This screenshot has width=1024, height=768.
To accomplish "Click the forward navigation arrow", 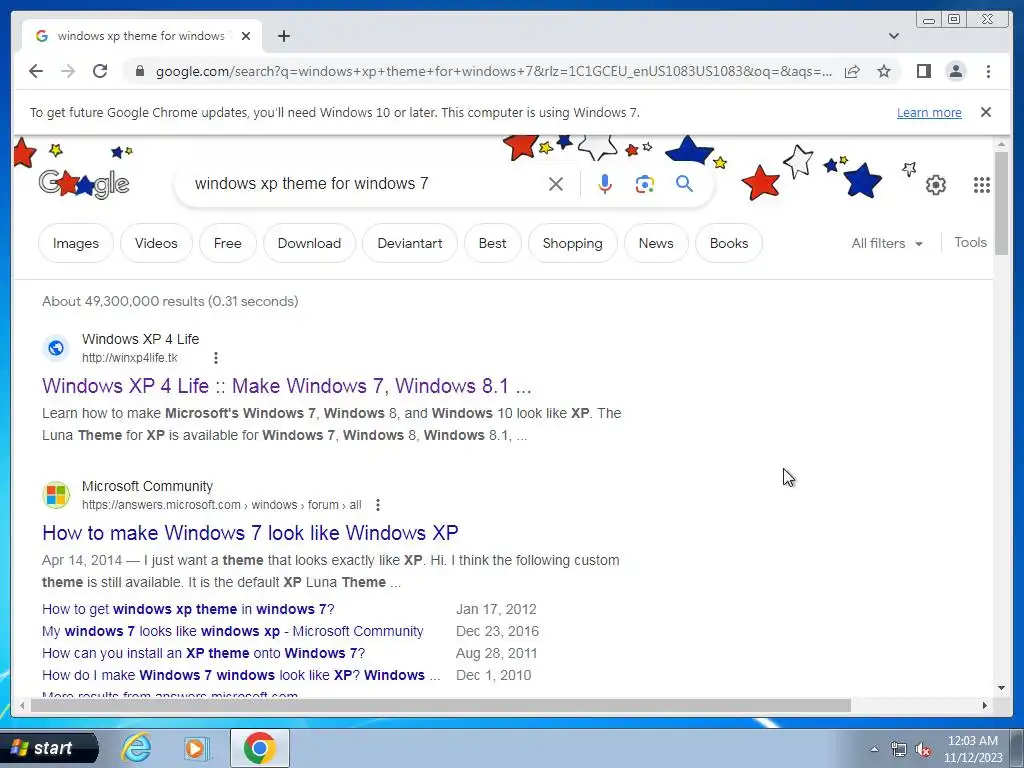I will [68, 71].
